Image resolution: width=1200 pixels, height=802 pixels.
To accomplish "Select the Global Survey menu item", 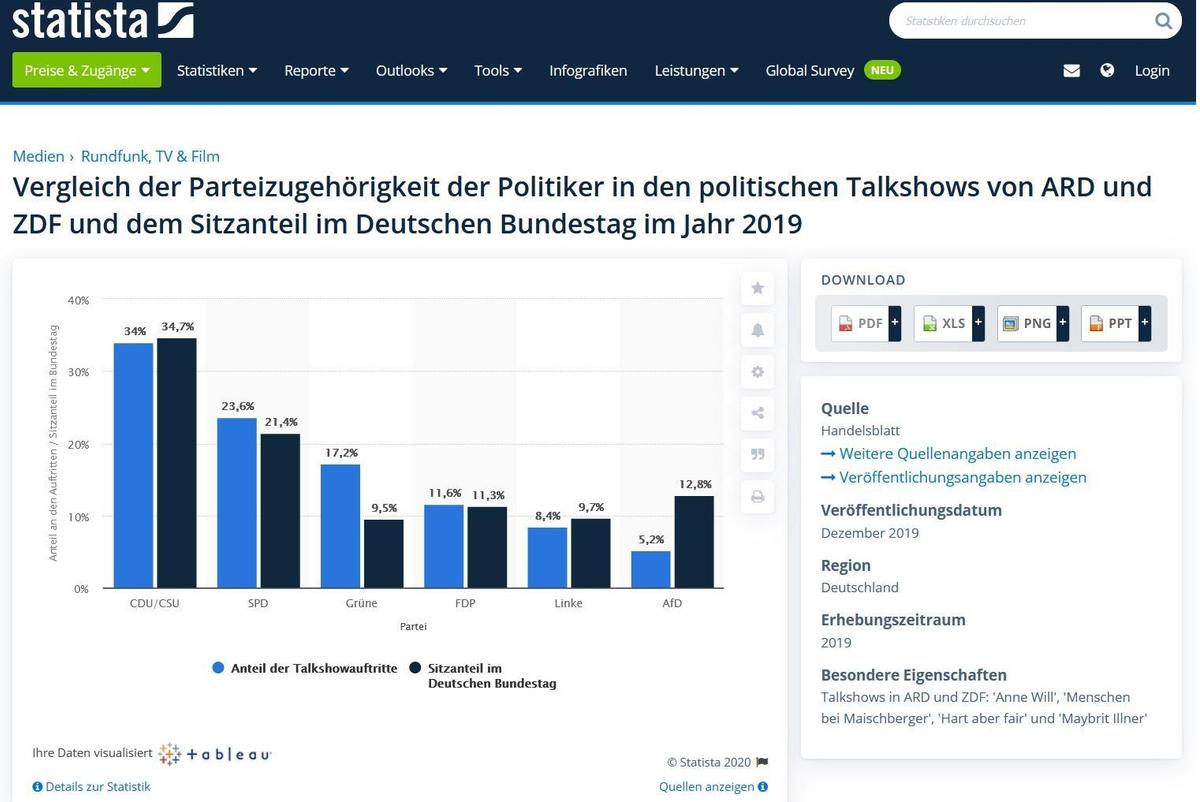I will 810,70.
